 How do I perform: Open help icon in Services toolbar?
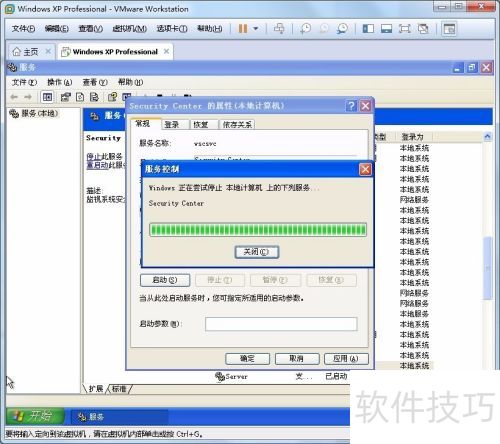coord(113,97)
